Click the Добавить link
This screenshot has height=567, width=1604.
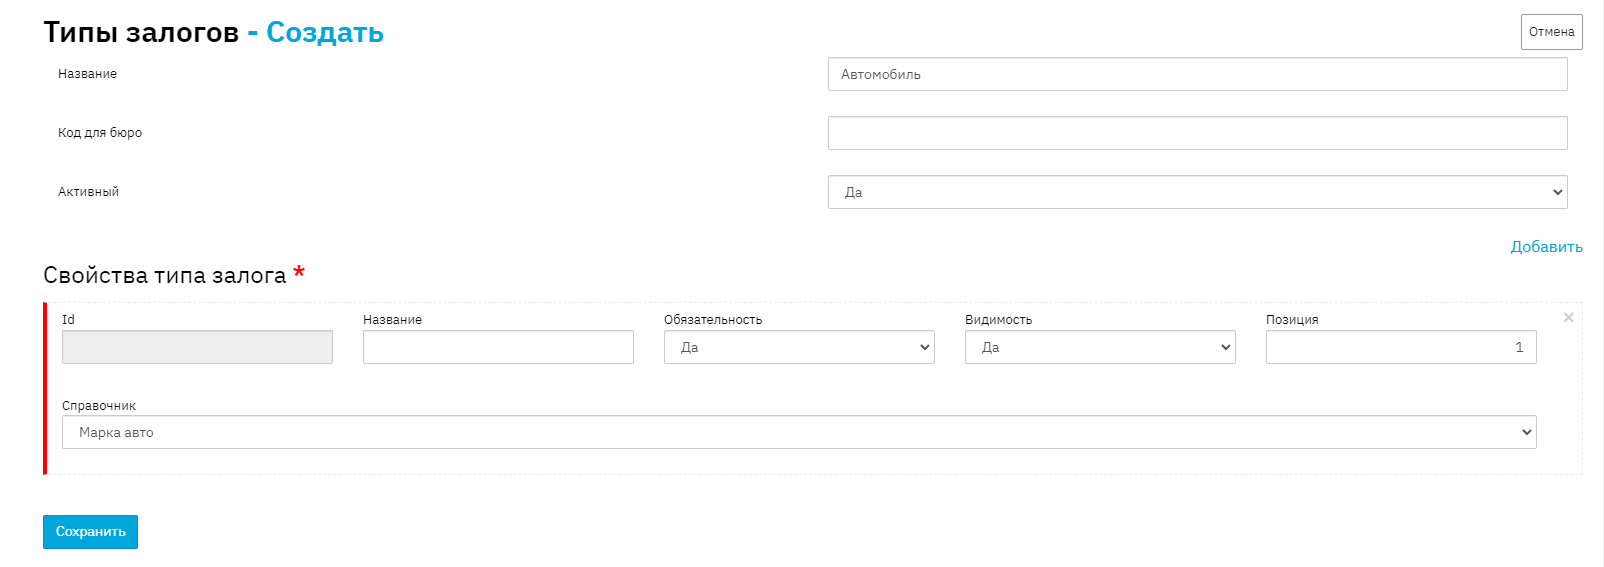point(1546,247)
